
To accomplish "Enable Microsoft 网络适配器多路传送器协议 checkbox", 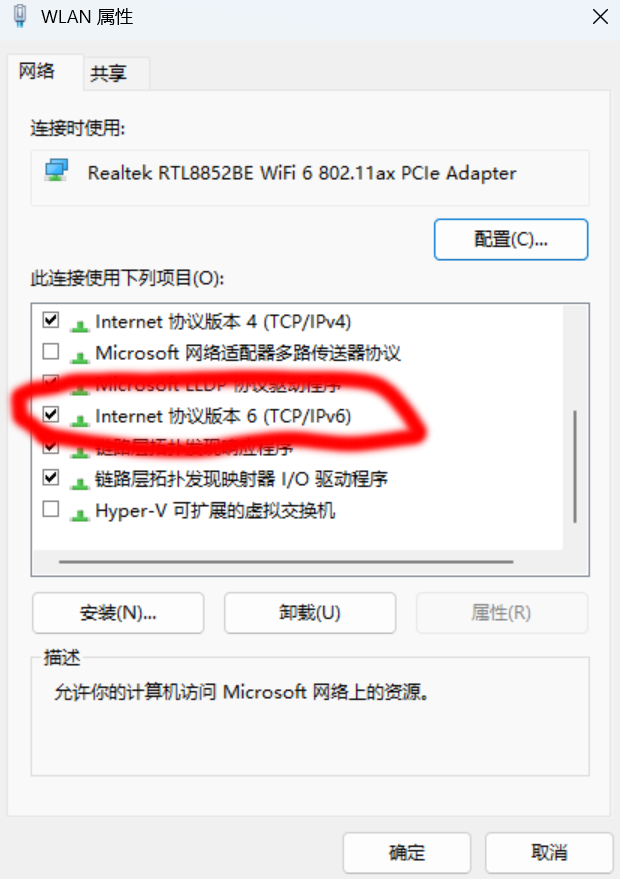I will pos(51,351).
